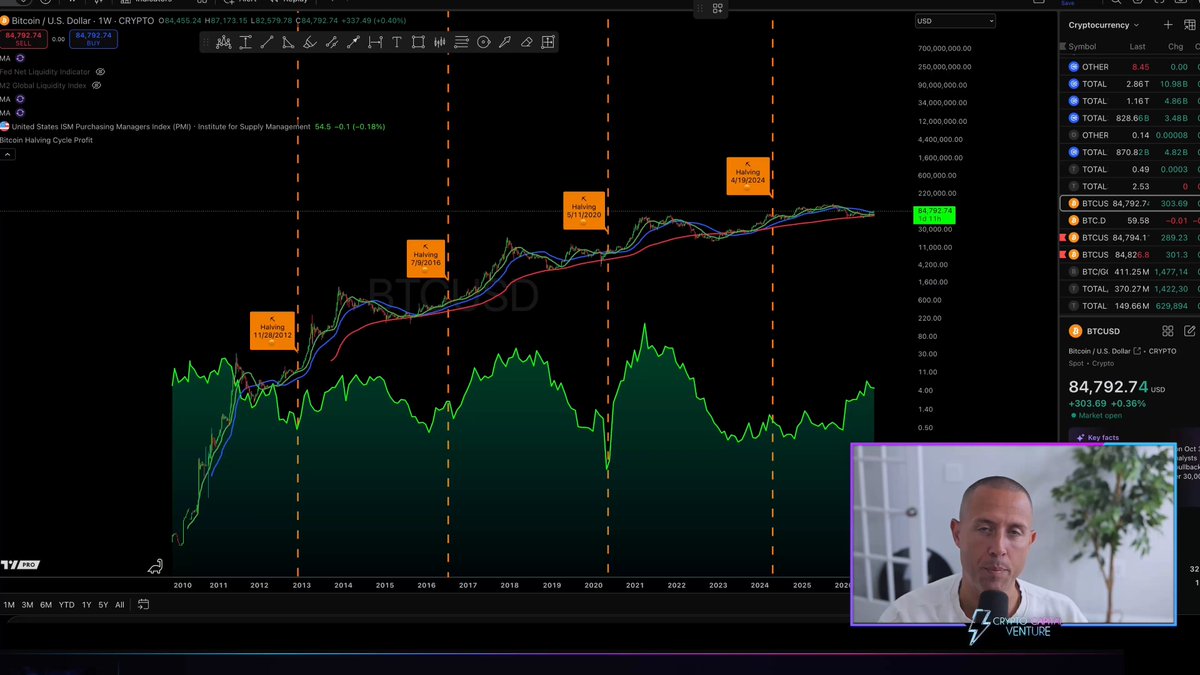Select the eyedropper pen tool

coord(504,42)
